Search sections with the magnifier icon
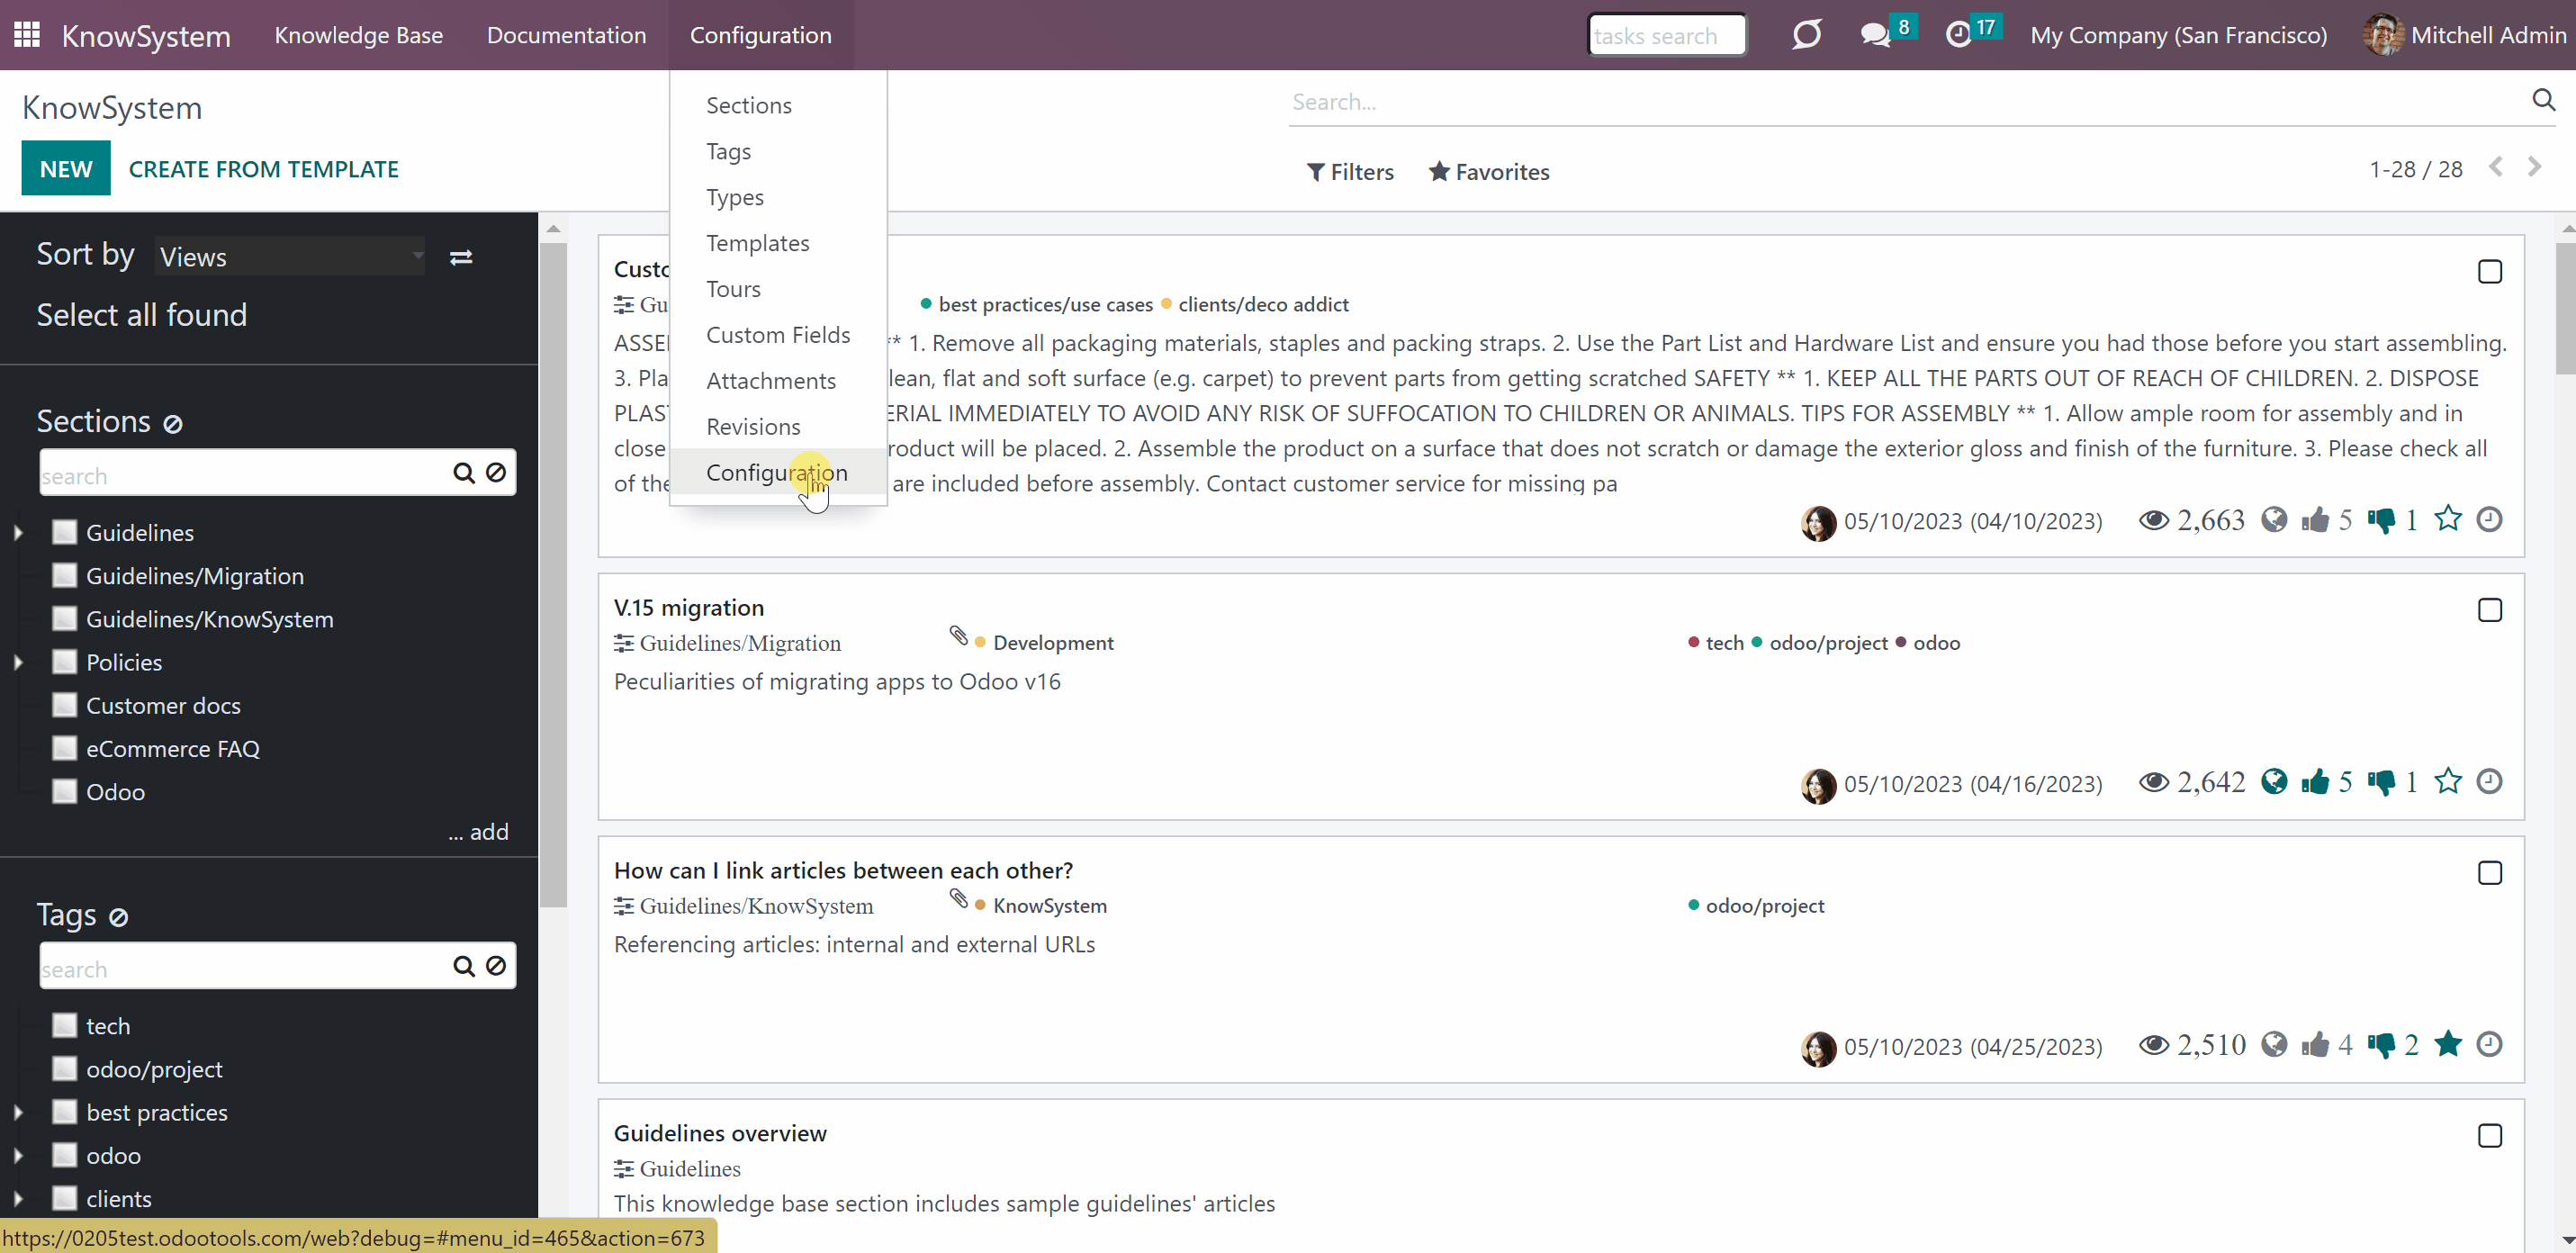Image resolution: width=2576 pixels, height=1253 pixels. tap(464, 473)
